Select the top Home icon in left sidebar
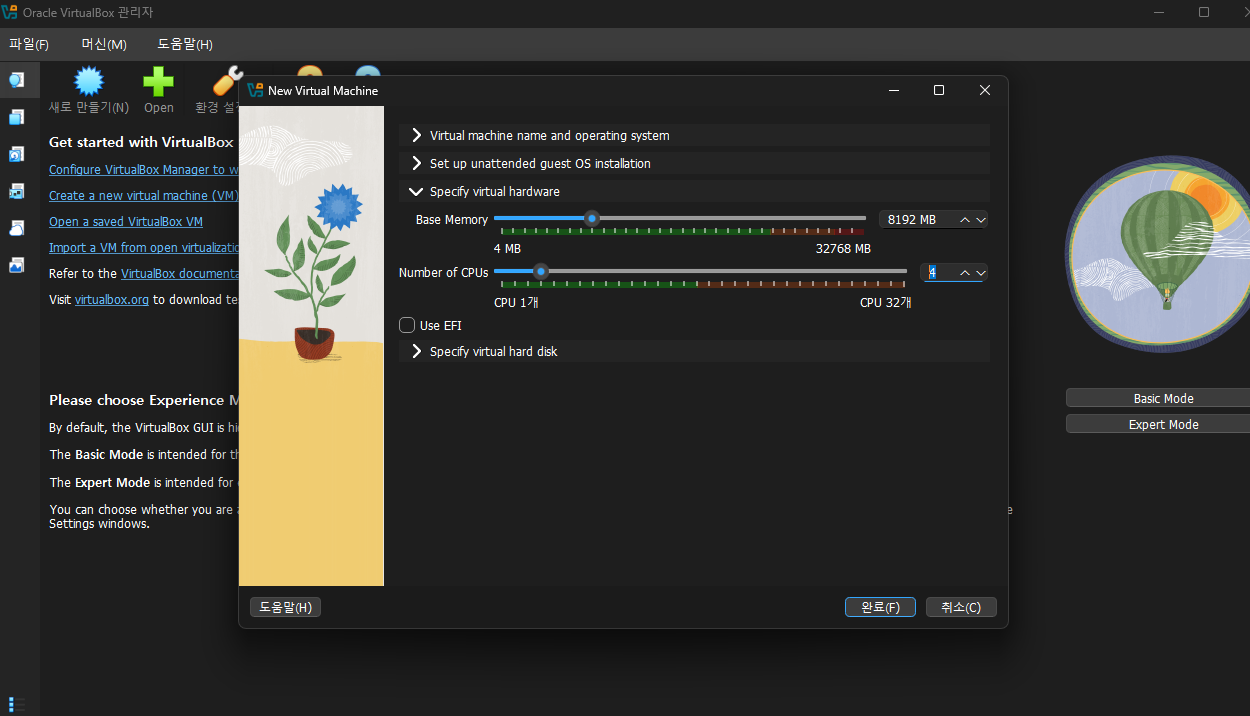This screenshot has width=1250, height=716. 17,80
